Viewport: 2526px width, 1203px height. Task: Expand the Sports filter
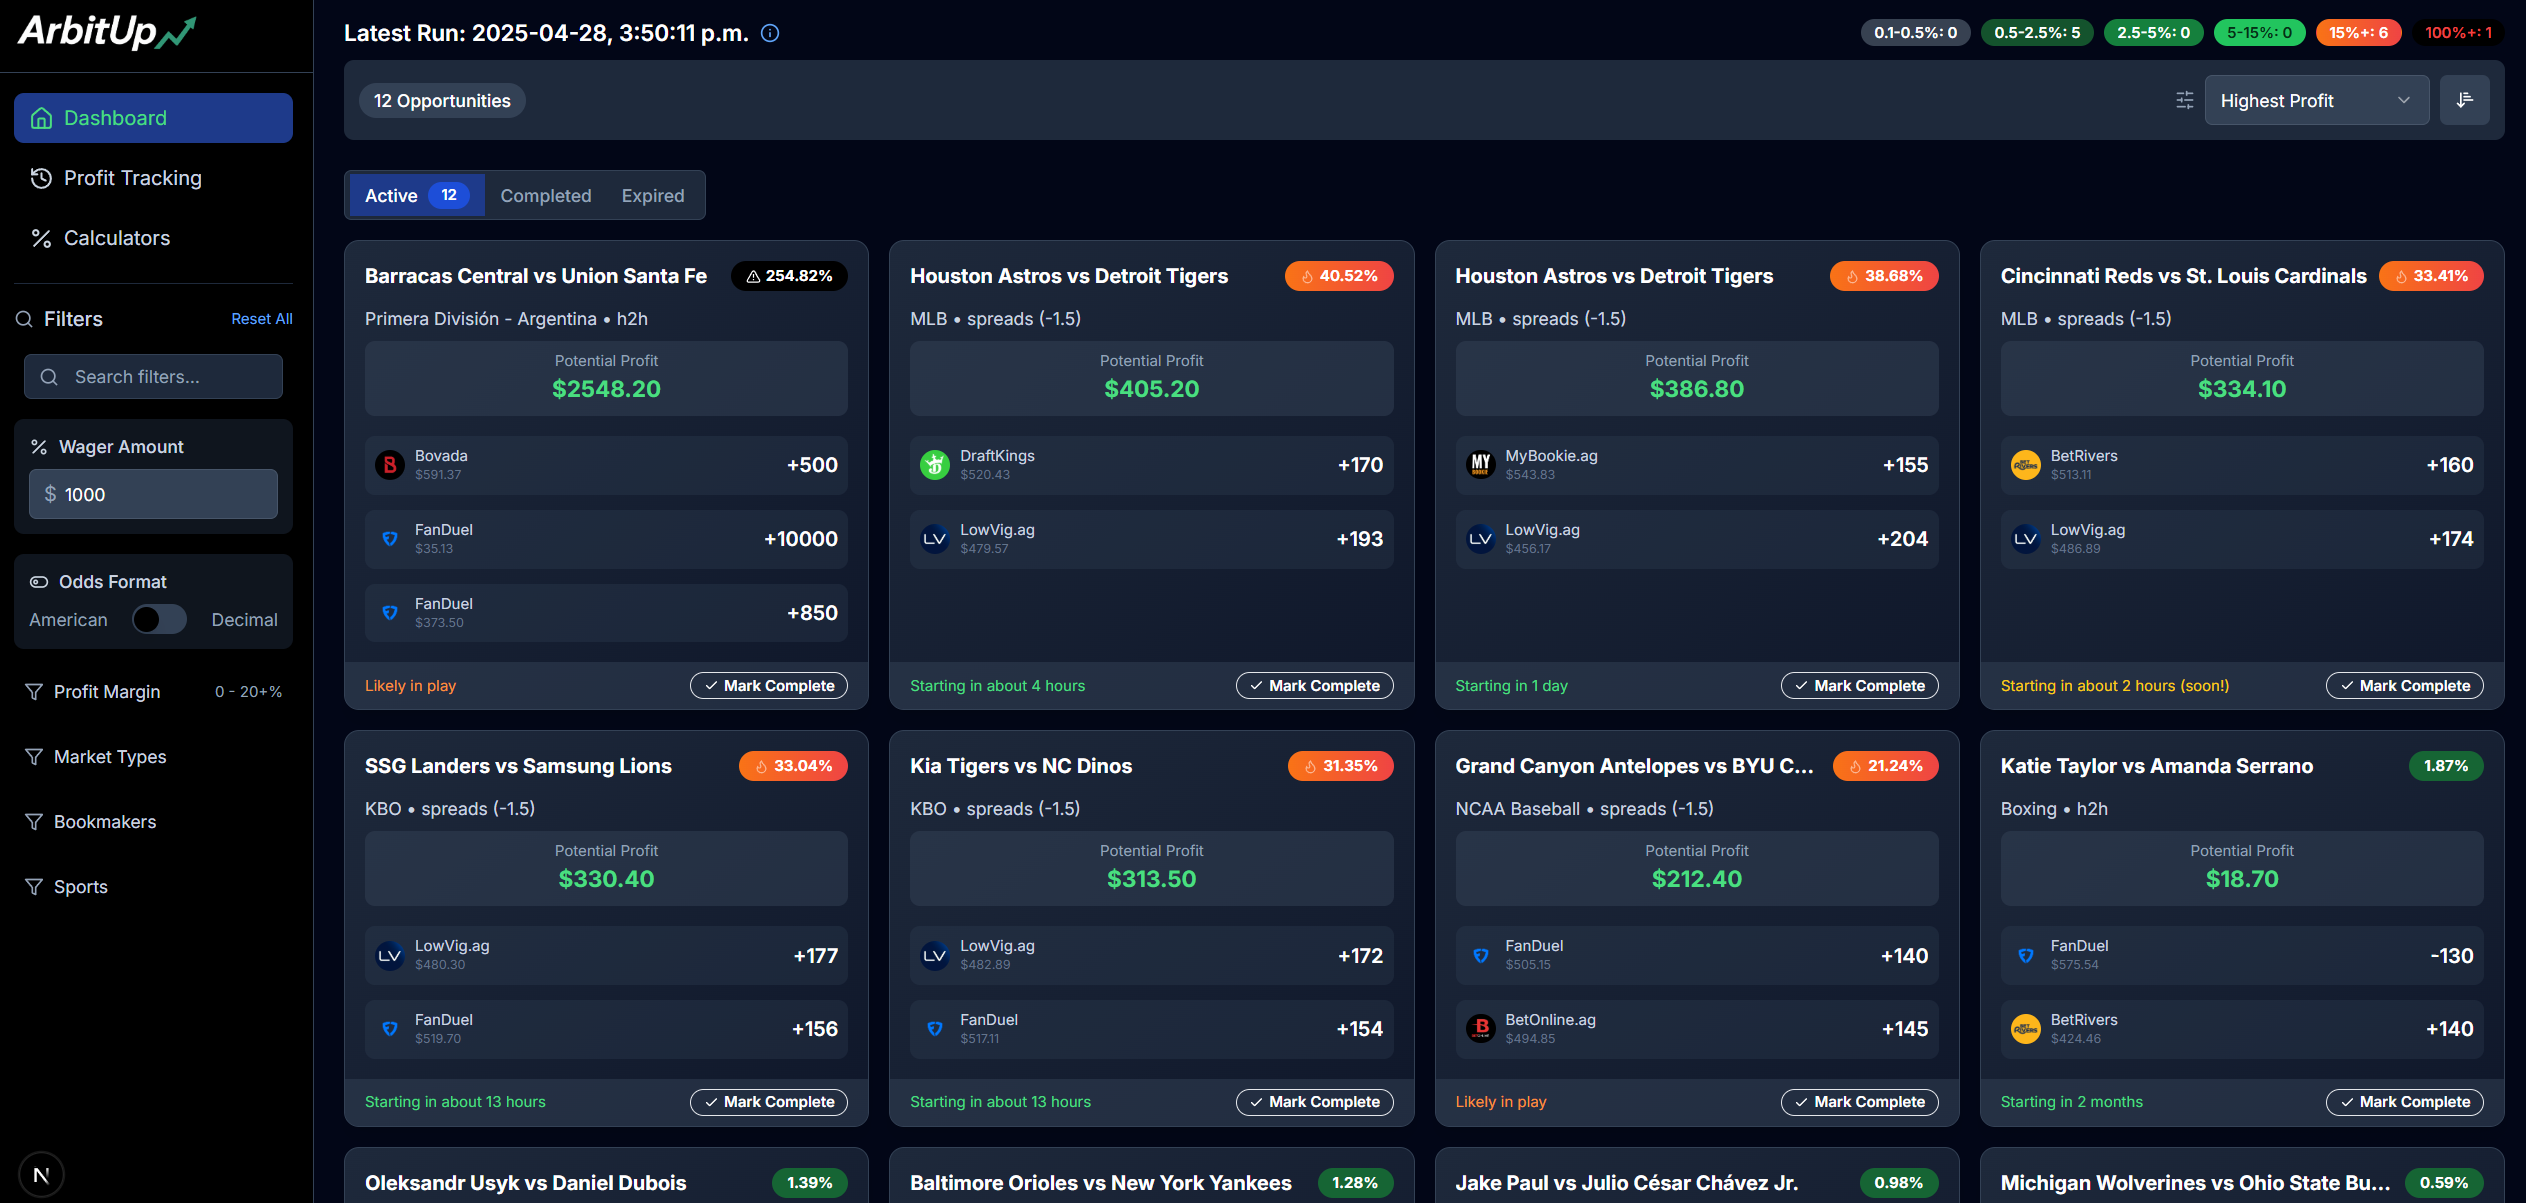153,887
